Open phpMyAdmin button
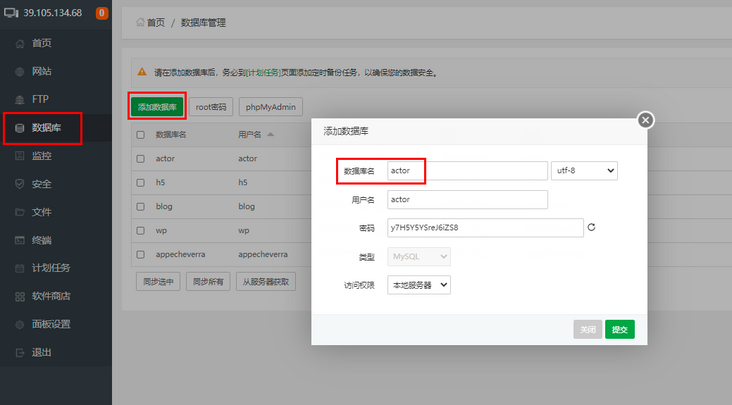 tap(271, 107)
